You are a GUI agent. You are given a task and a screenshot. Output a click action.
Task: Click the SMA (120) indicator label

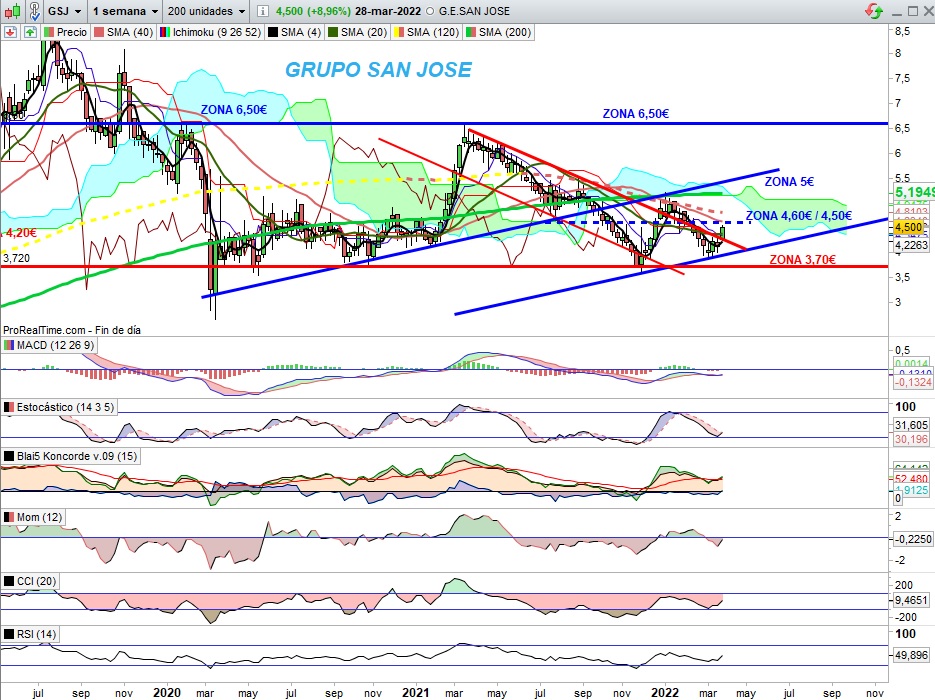[x=433, y=32]
